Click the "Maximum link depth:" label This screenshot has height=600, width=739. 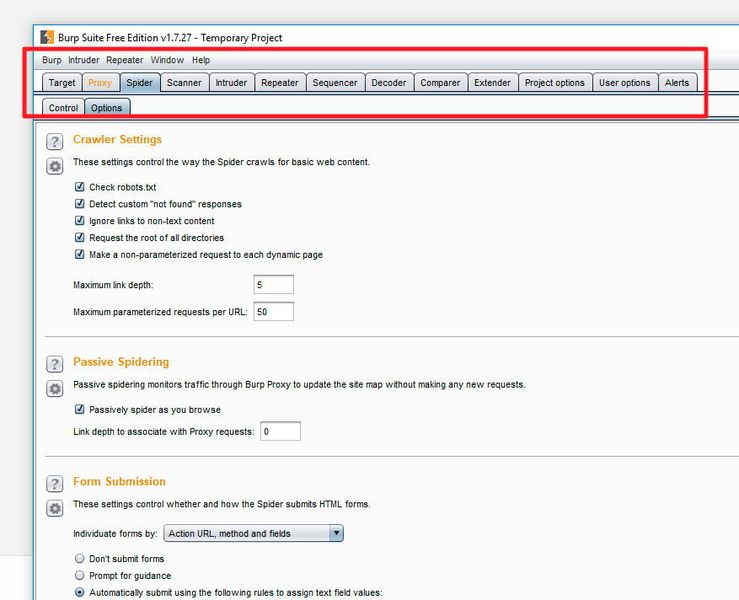(113, 285)
